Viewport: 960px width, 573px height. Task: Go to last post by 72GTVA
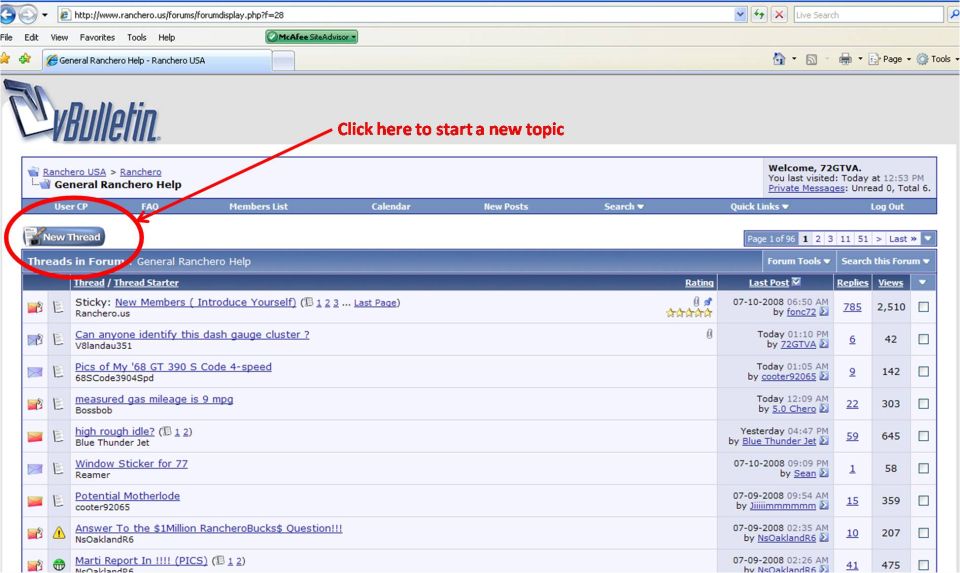pyautogui.click(x=824, y=345)
